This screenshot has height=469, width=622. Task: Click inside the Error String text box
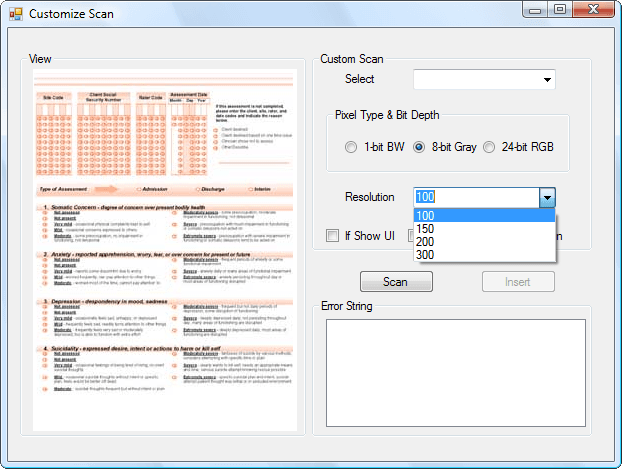click(456, 373)
